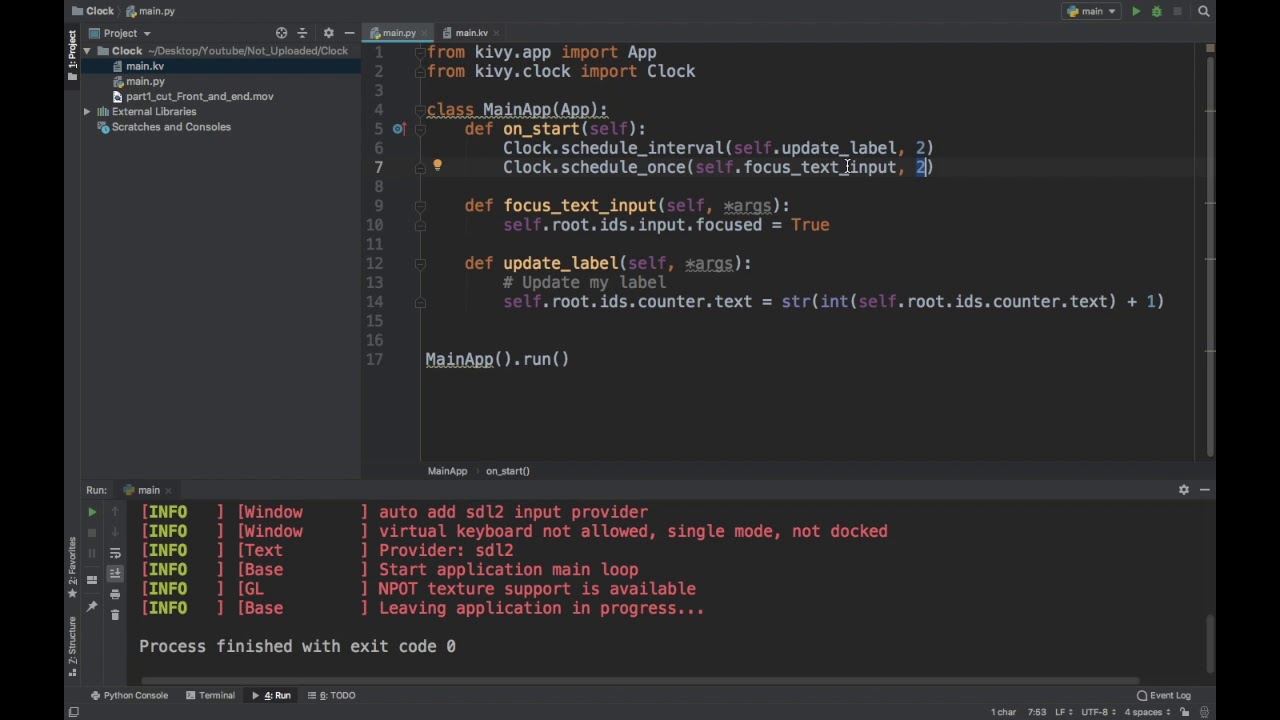Close the main.kv editor tab

[x=495, y=33]
